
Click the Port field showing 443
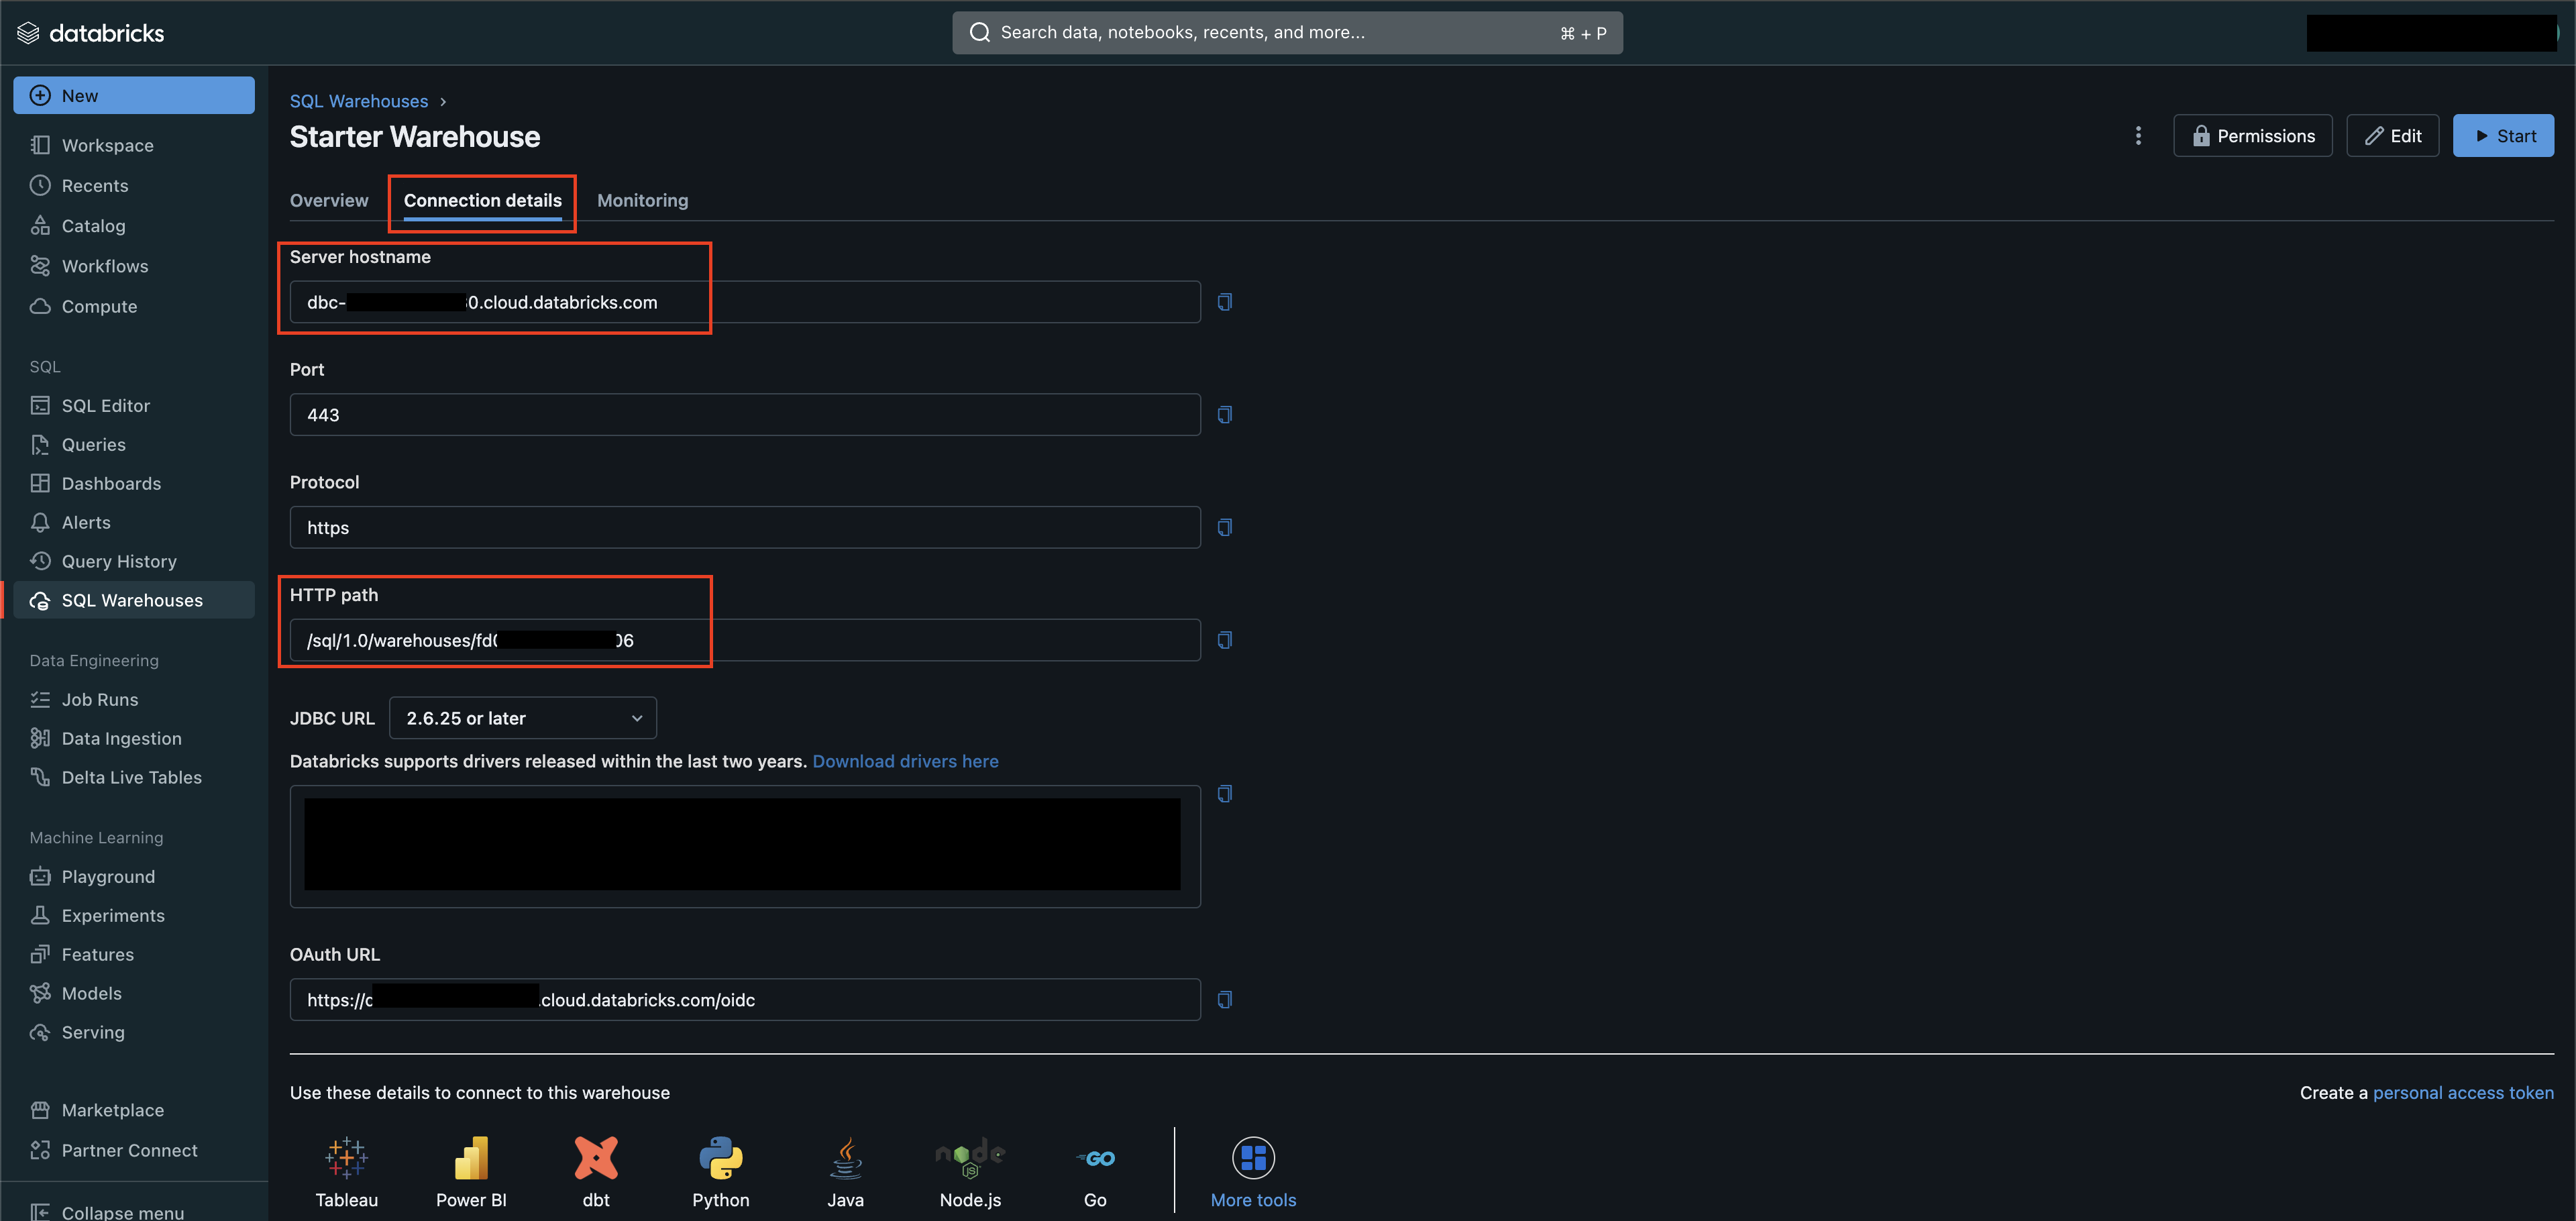point(745,415)
